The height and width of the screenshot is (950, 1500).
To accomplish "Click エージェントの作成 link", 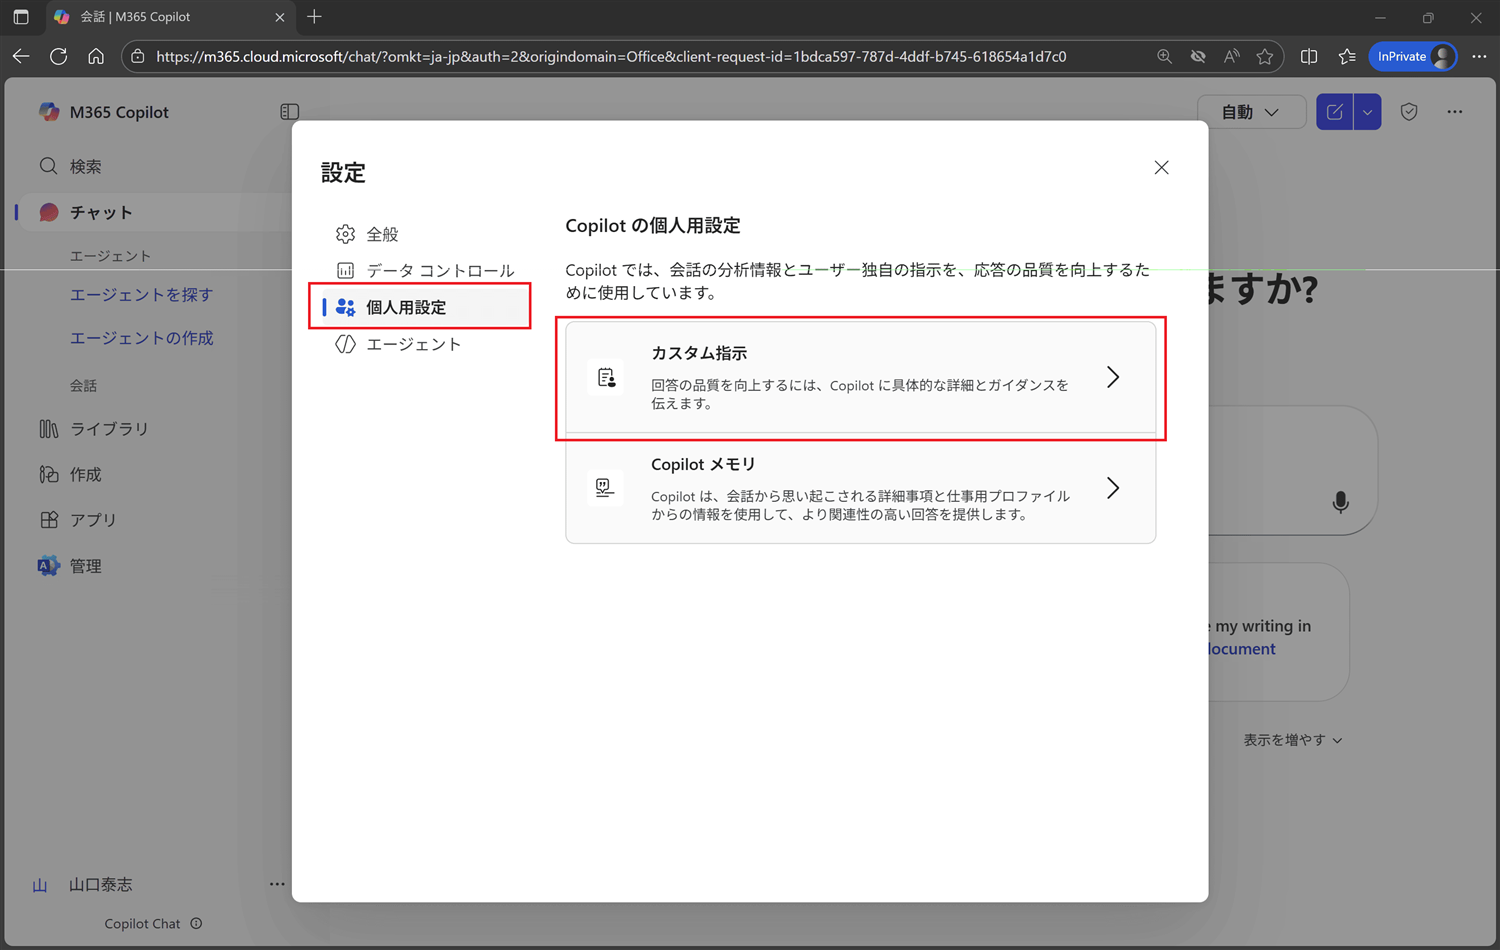I will (141, 338).
